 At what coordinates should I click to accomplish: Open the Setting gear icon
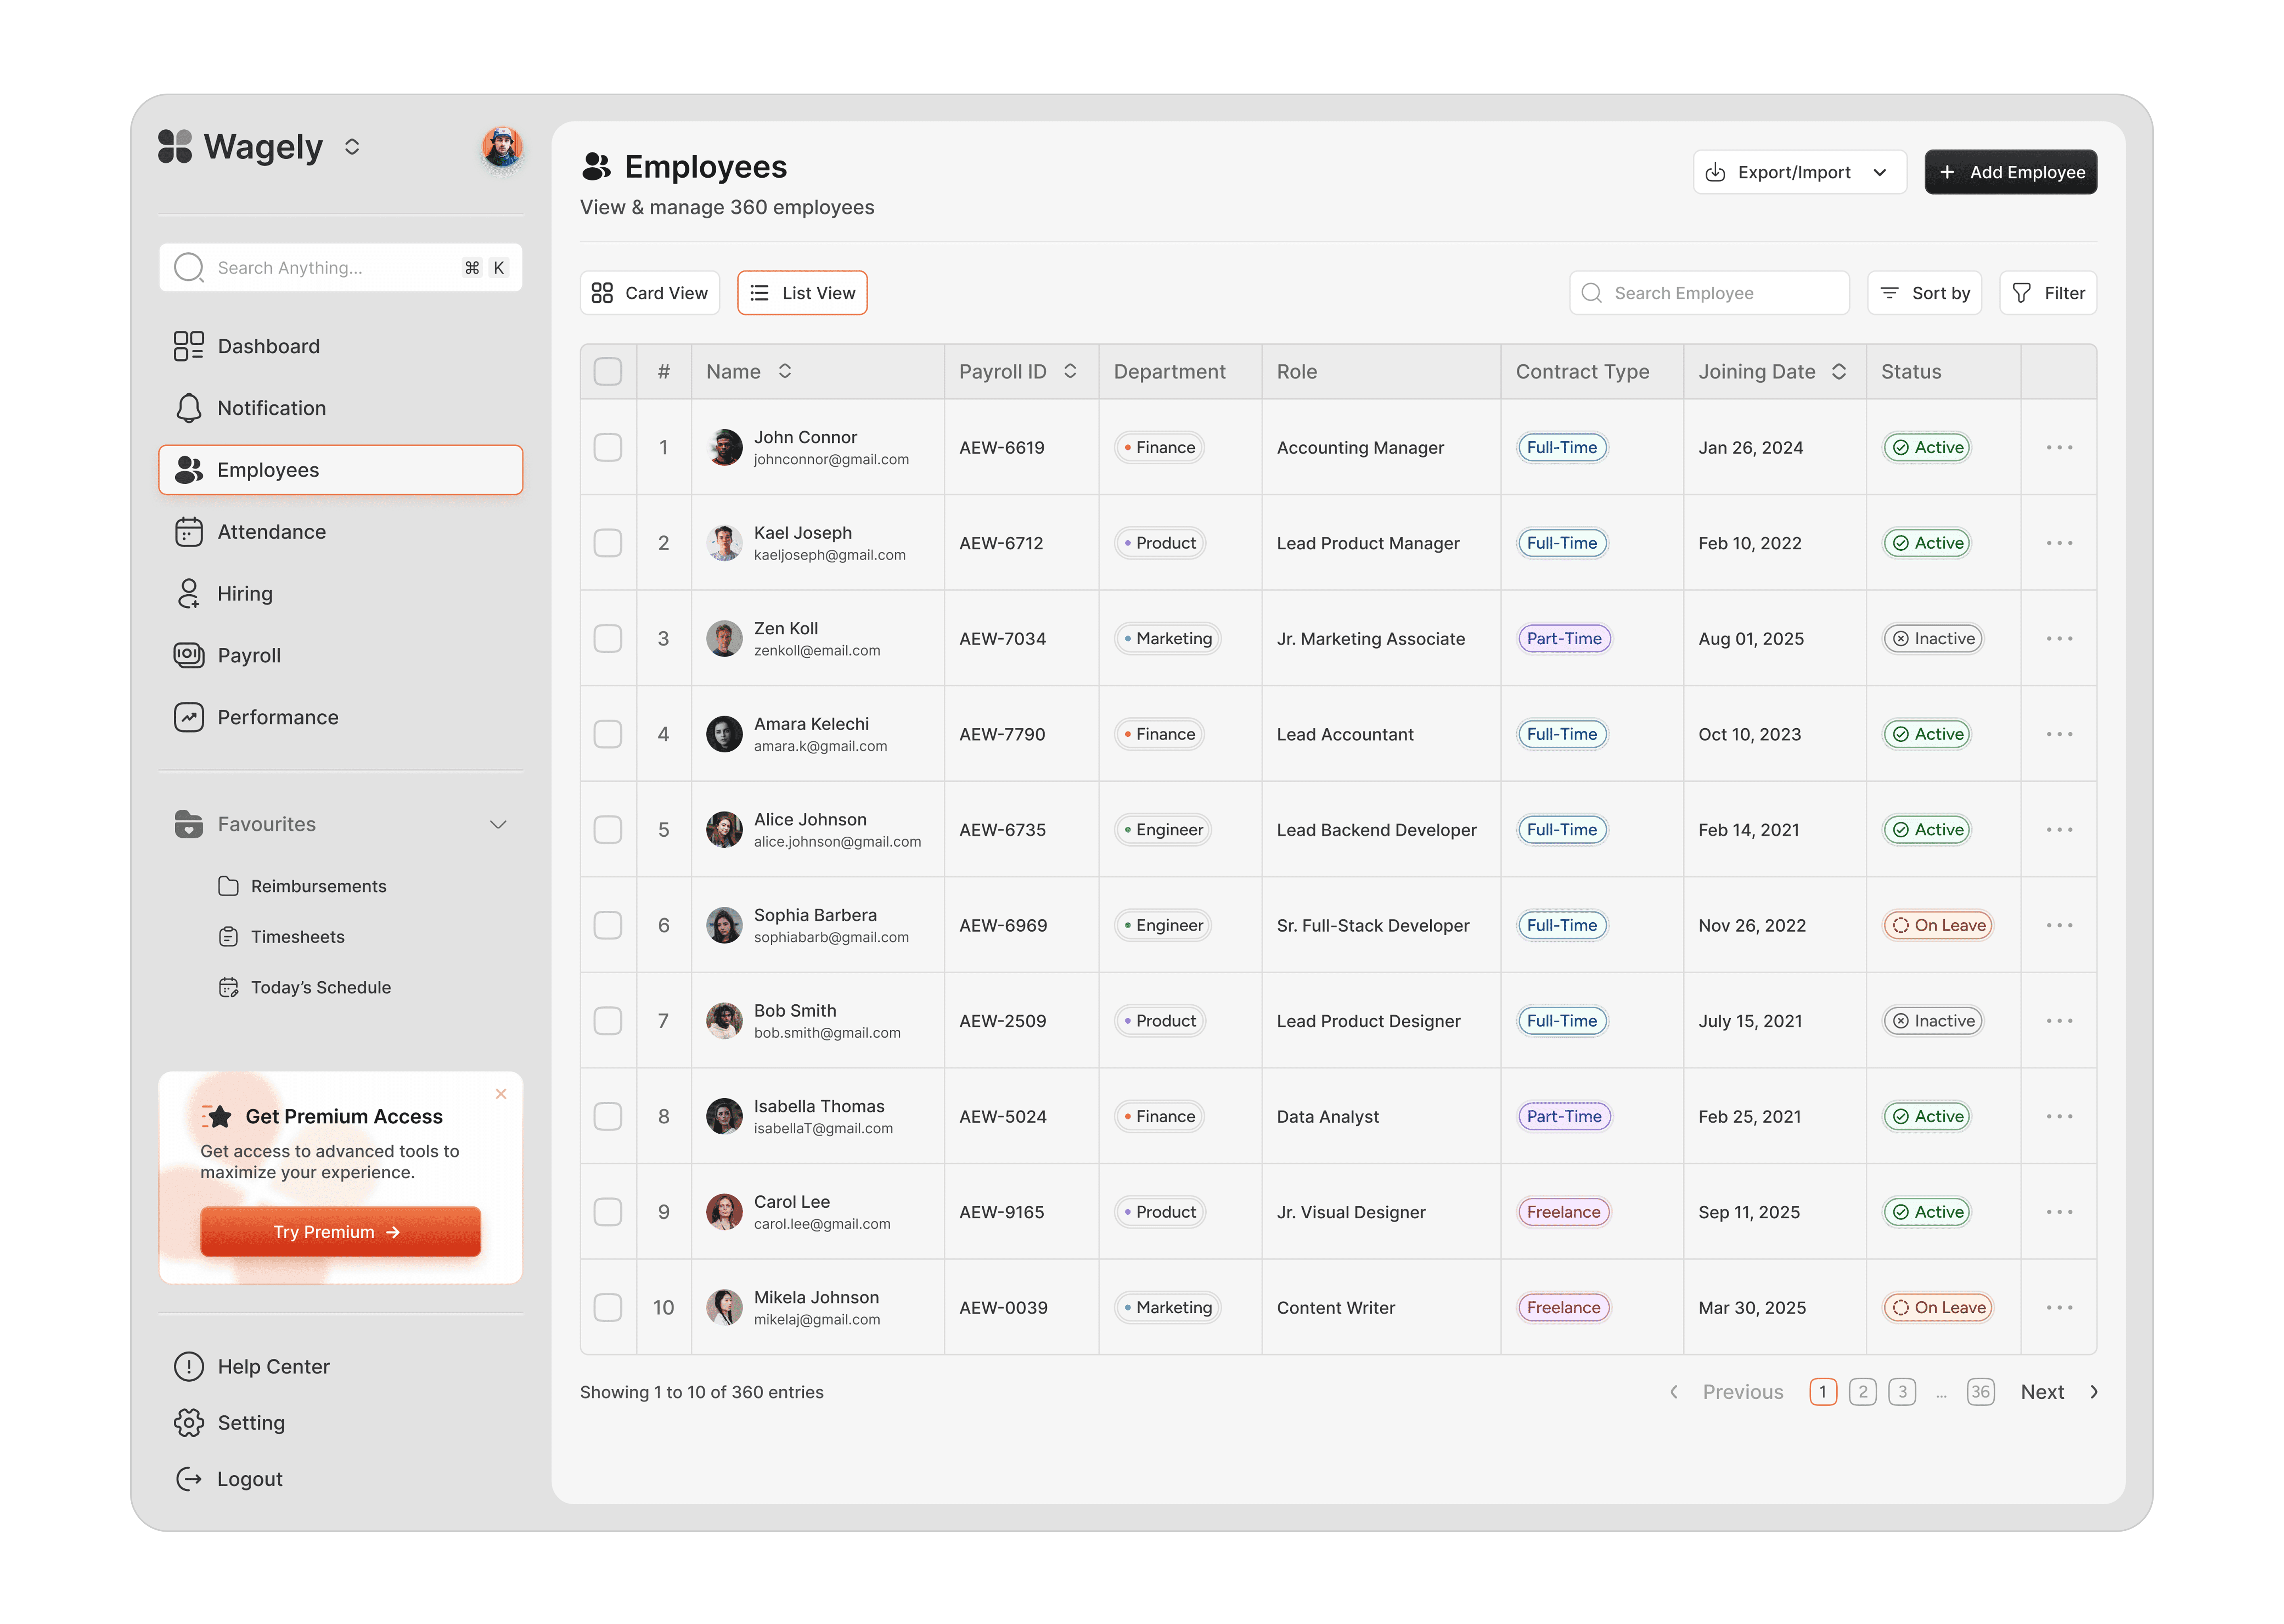point(188,1423)
